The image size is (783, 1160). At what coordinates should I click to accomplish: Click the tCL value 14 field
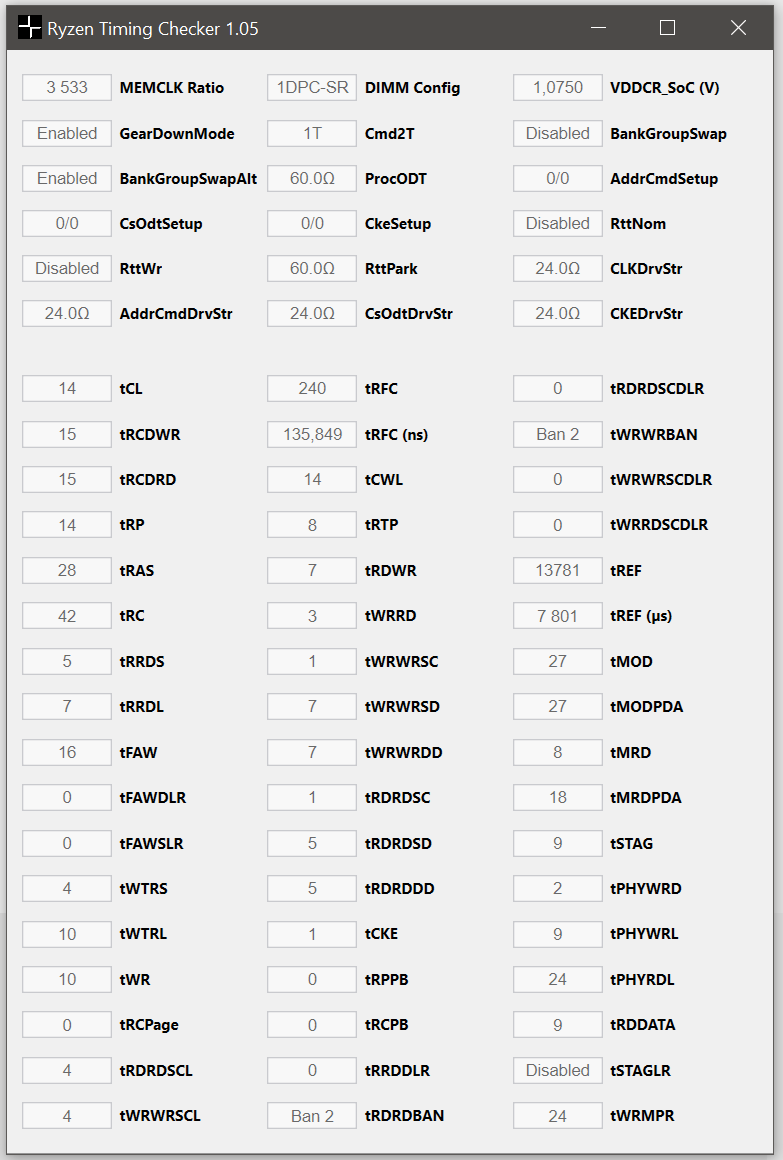67,388
